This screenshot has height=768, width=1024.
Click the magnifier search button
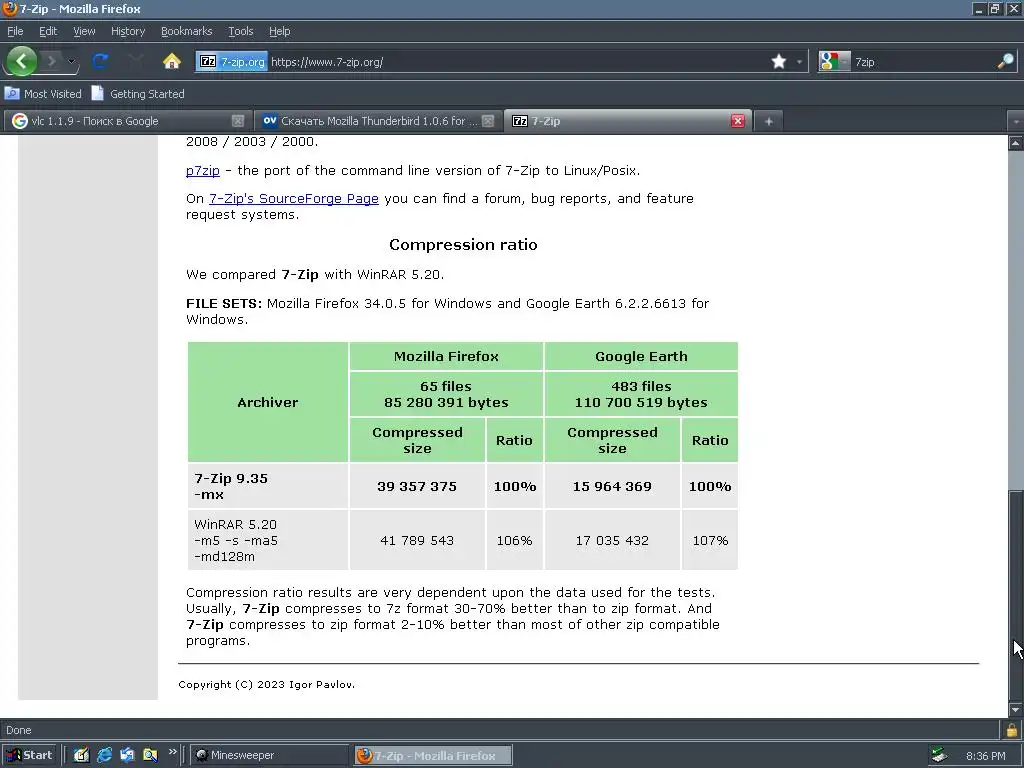click(1005, 61)
